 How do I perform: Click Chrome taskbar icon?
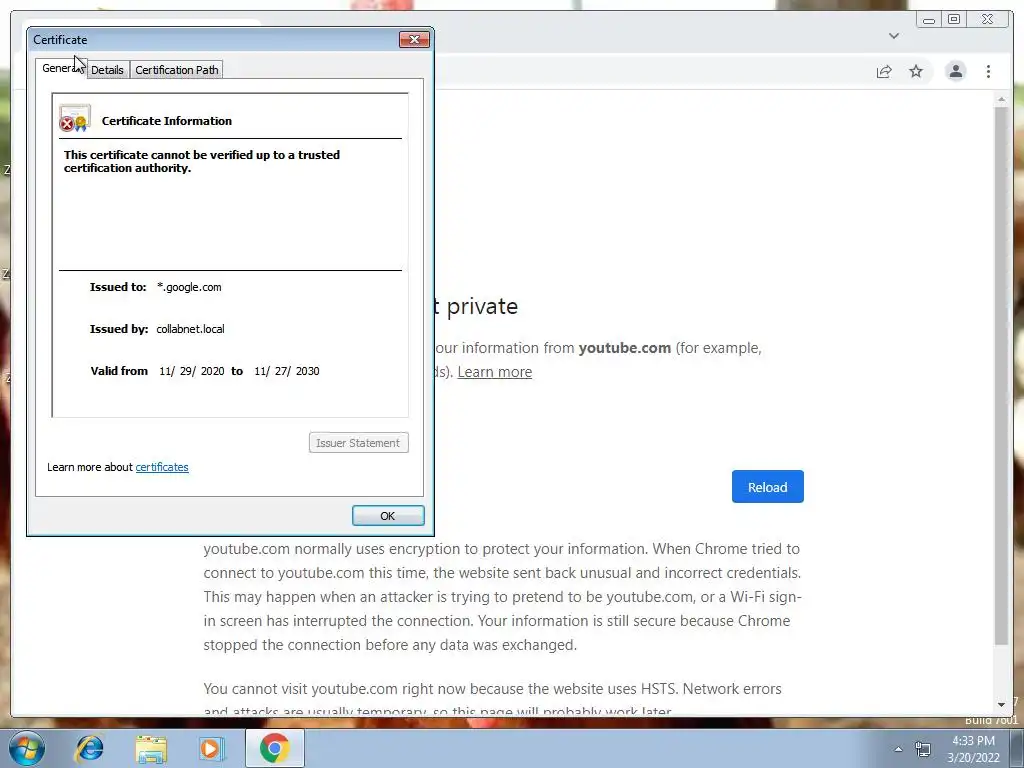(274, 748)
